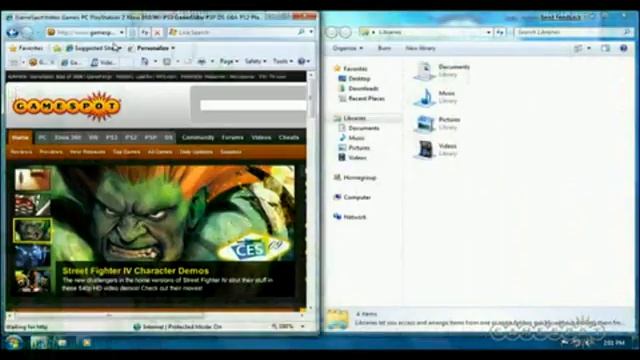Screen dimensions: 640x360
Task: Switch to the first GameSpot browser tab
Action: click(x=41, y=62)
